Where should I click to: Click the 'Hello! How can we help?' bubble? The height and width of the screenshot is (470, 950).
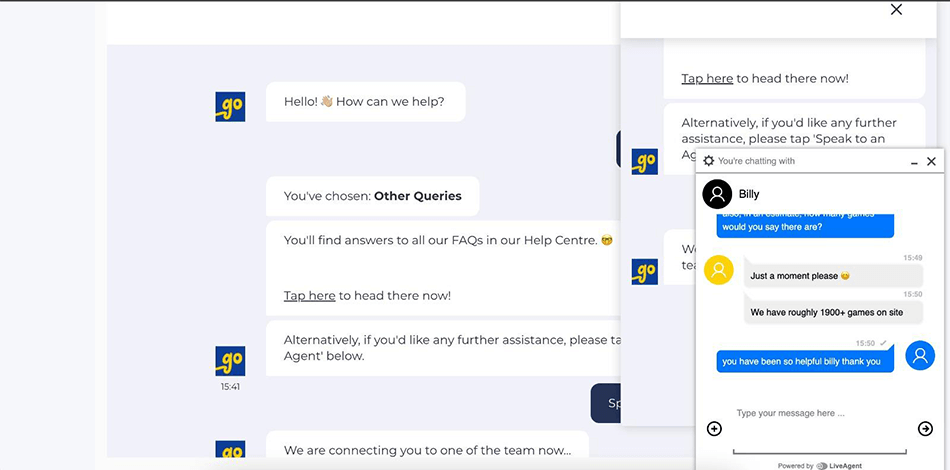click(x=365, y=102)
